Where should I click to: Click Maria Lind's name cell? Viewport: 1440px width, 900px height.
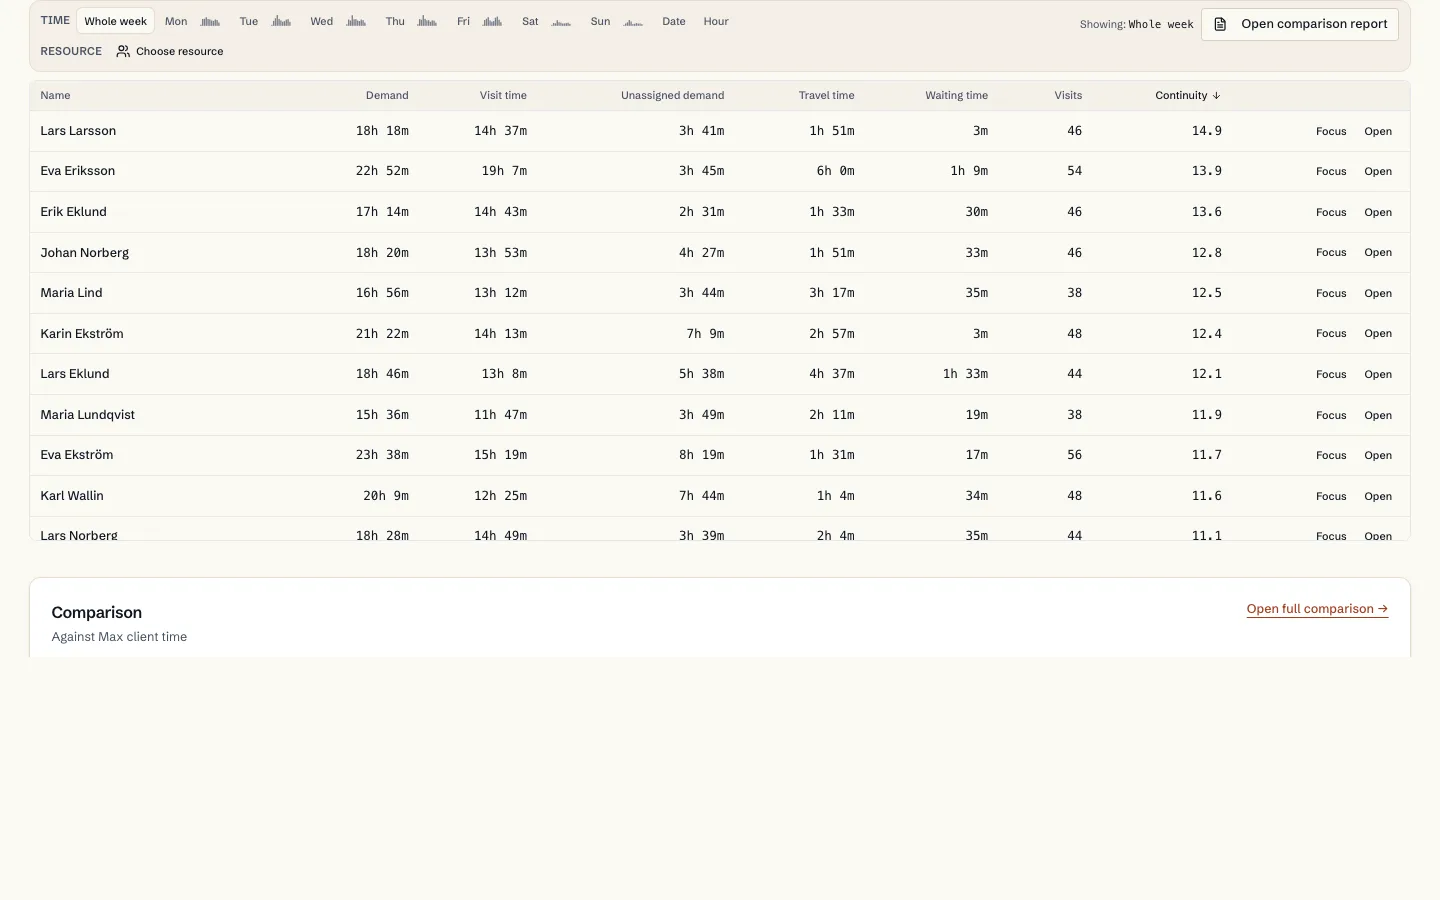point(71,293)
